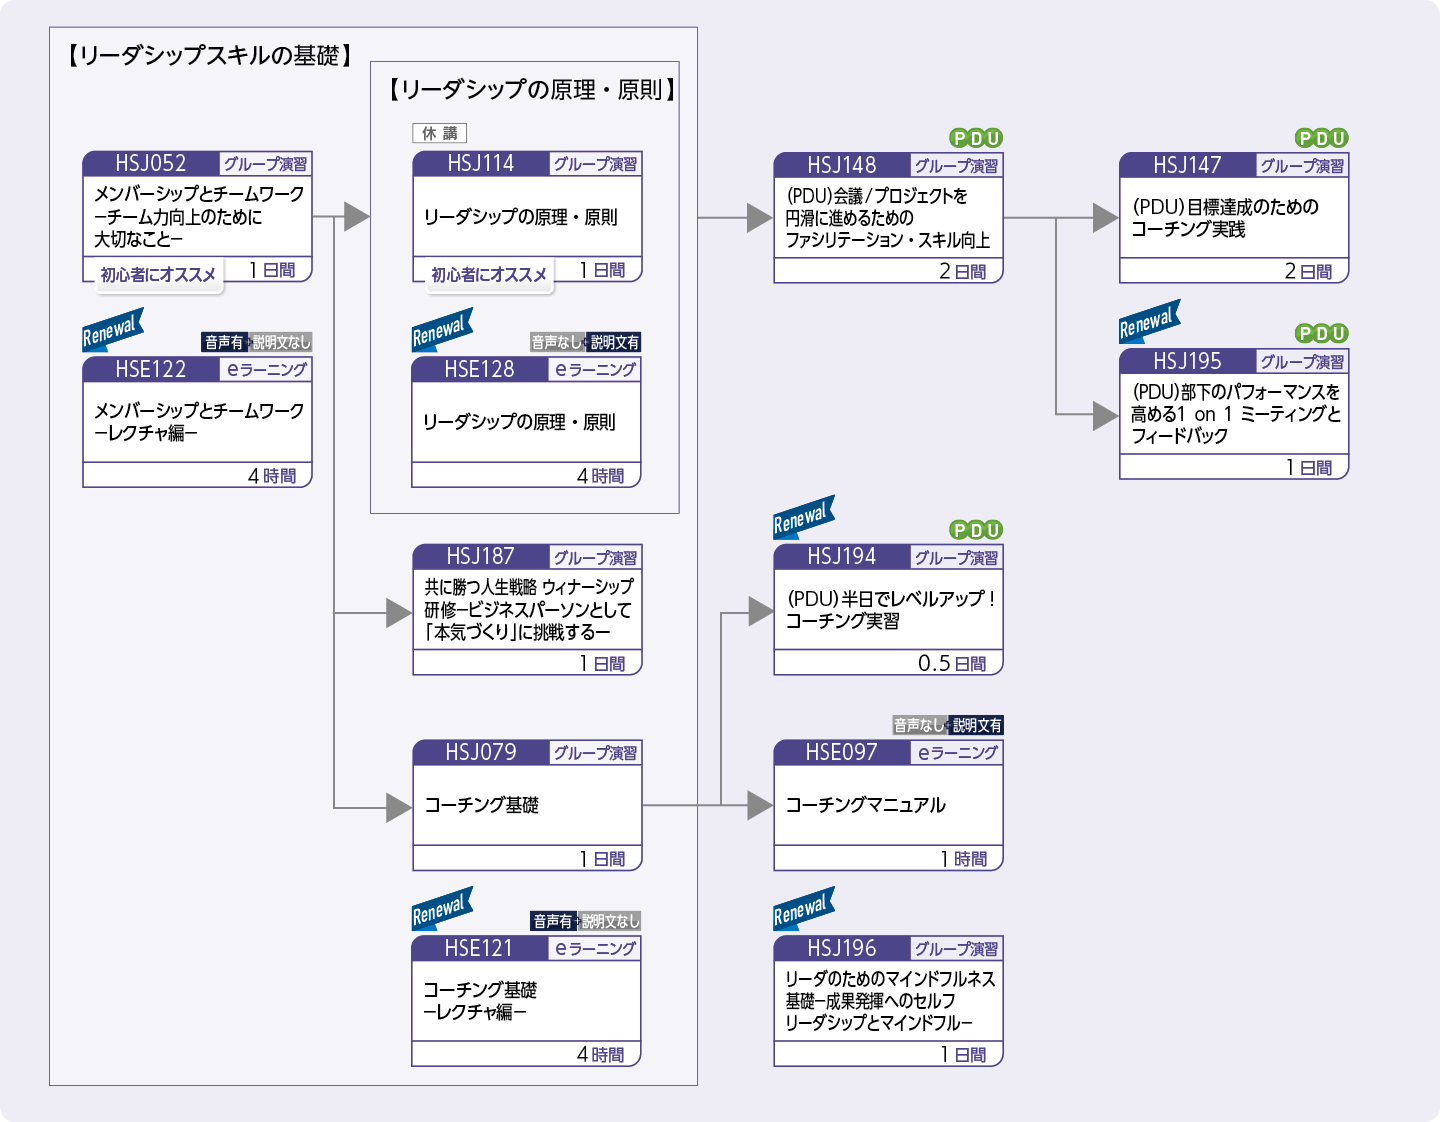
Task: Open the HSJ196 mindfulness for leaders course
Action: pyautogui.click(x=888, y=1001)
